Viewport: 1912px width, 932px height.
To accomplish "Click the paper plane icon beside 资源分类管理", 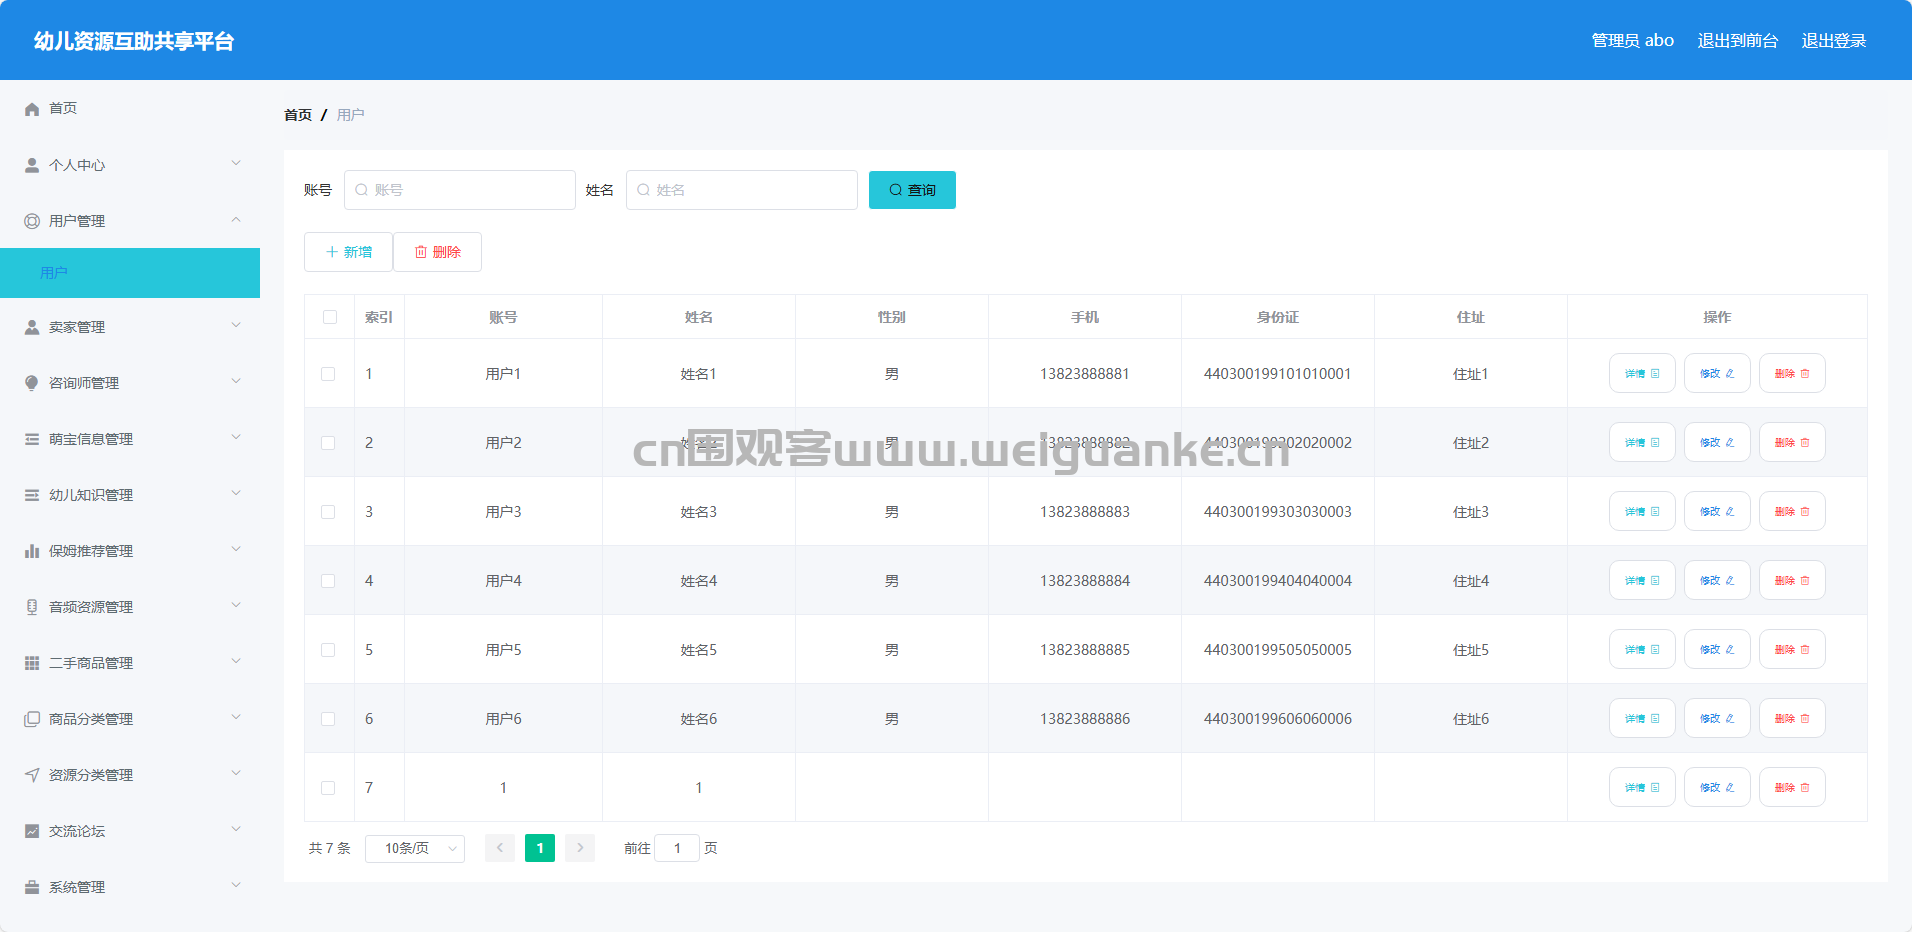I will click(x=32, y=775).
